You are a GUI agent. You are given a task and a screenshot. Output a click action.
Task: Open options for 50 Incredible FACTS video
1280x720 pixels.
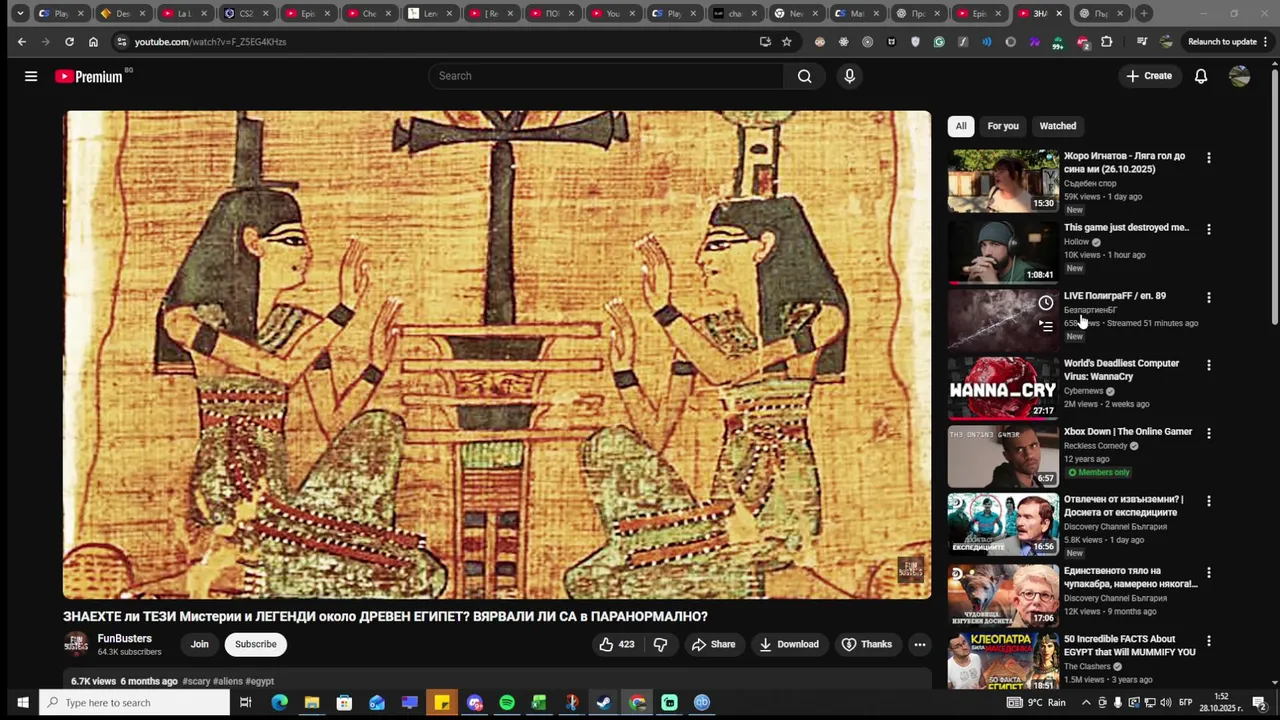coord(1208,640)
